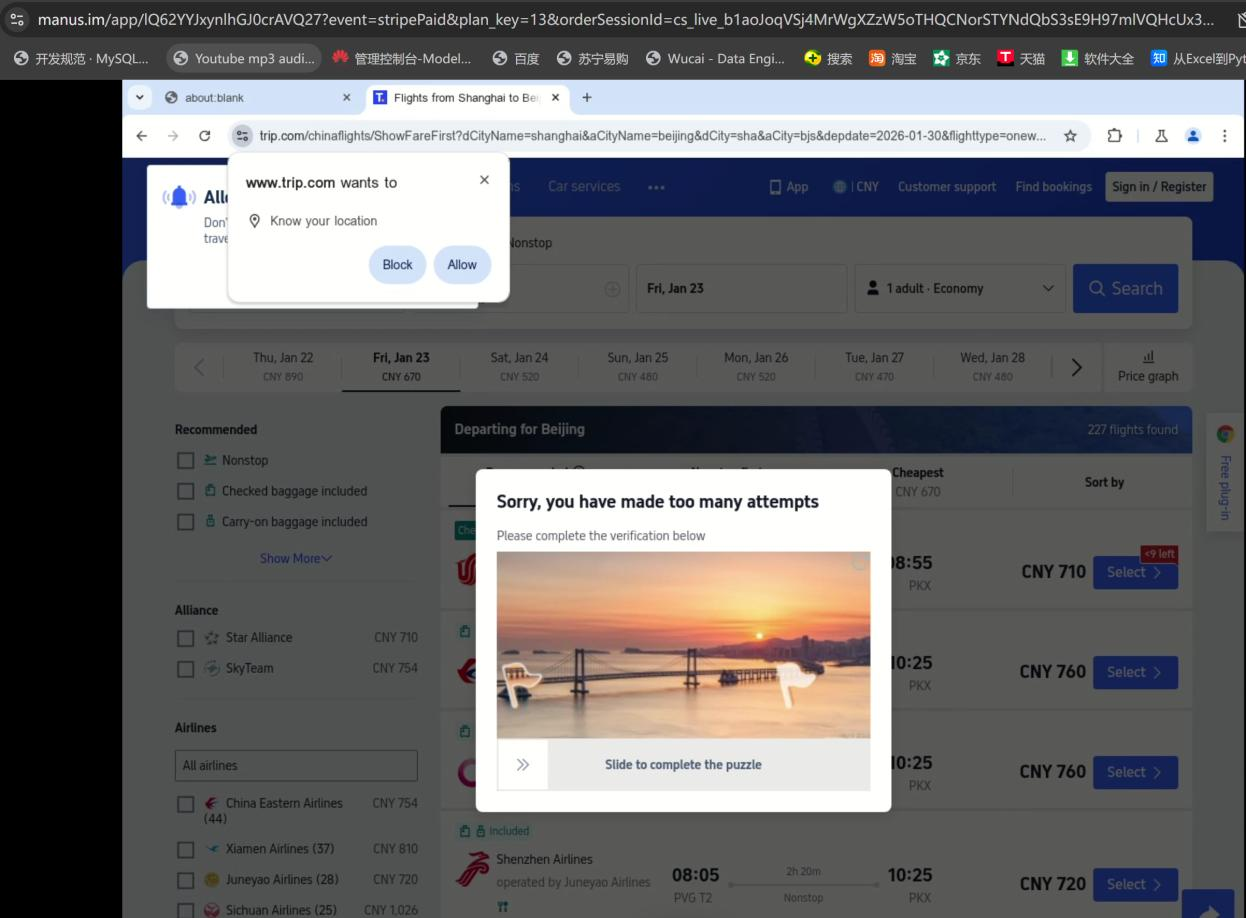
Task: Open inner browser Chrome Labs flask icon
Action: click(1162, 136)
